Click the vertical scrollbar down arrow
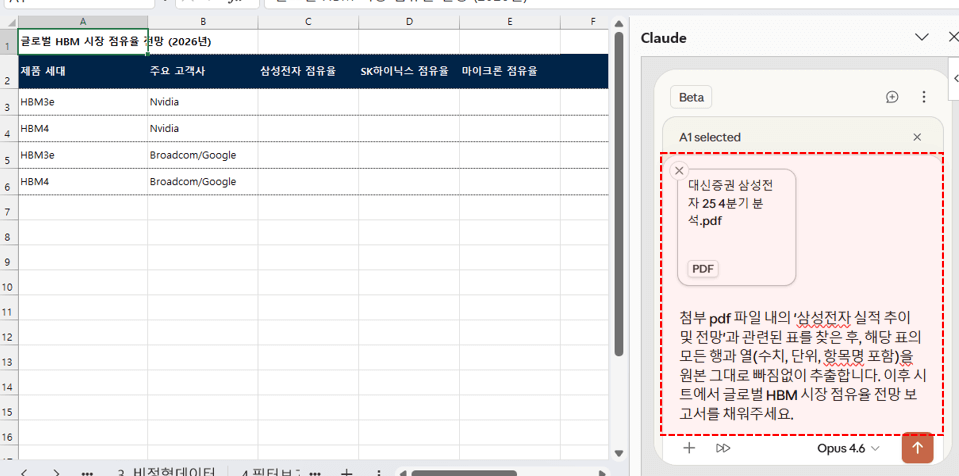The width and height of the screenshot is (959, 476). point(618,453)
